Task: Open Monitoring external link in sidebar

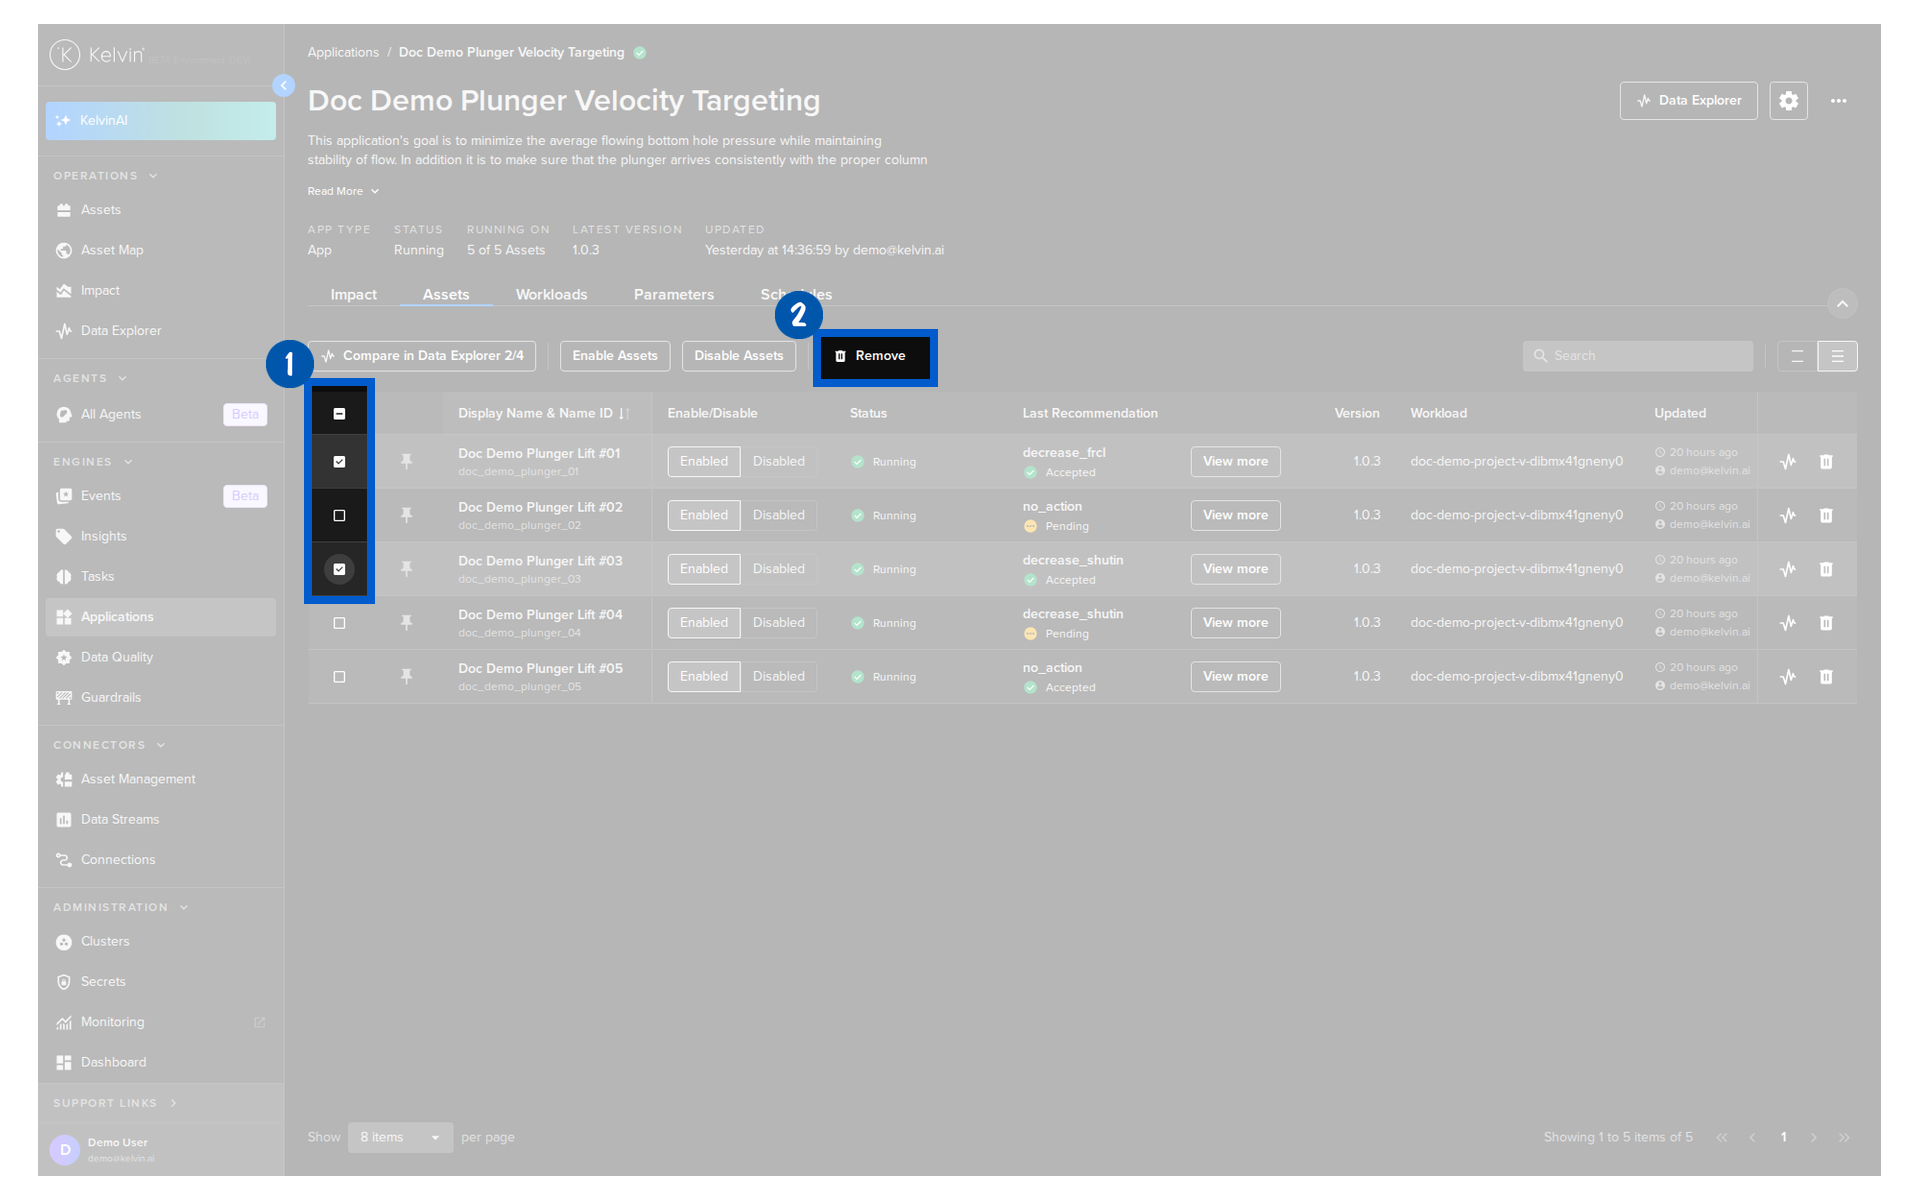Action: (x=160, y=1022)
